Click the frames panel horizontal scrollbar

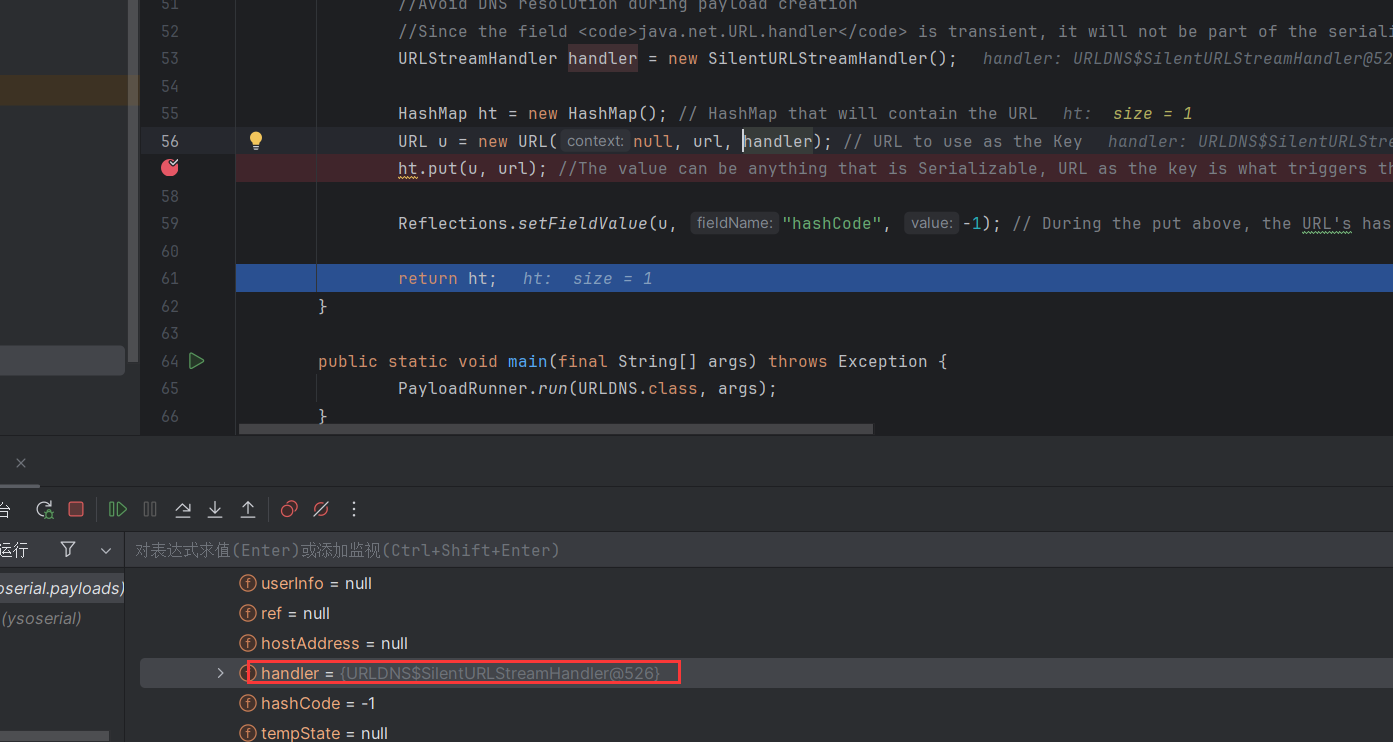point(54,736)
